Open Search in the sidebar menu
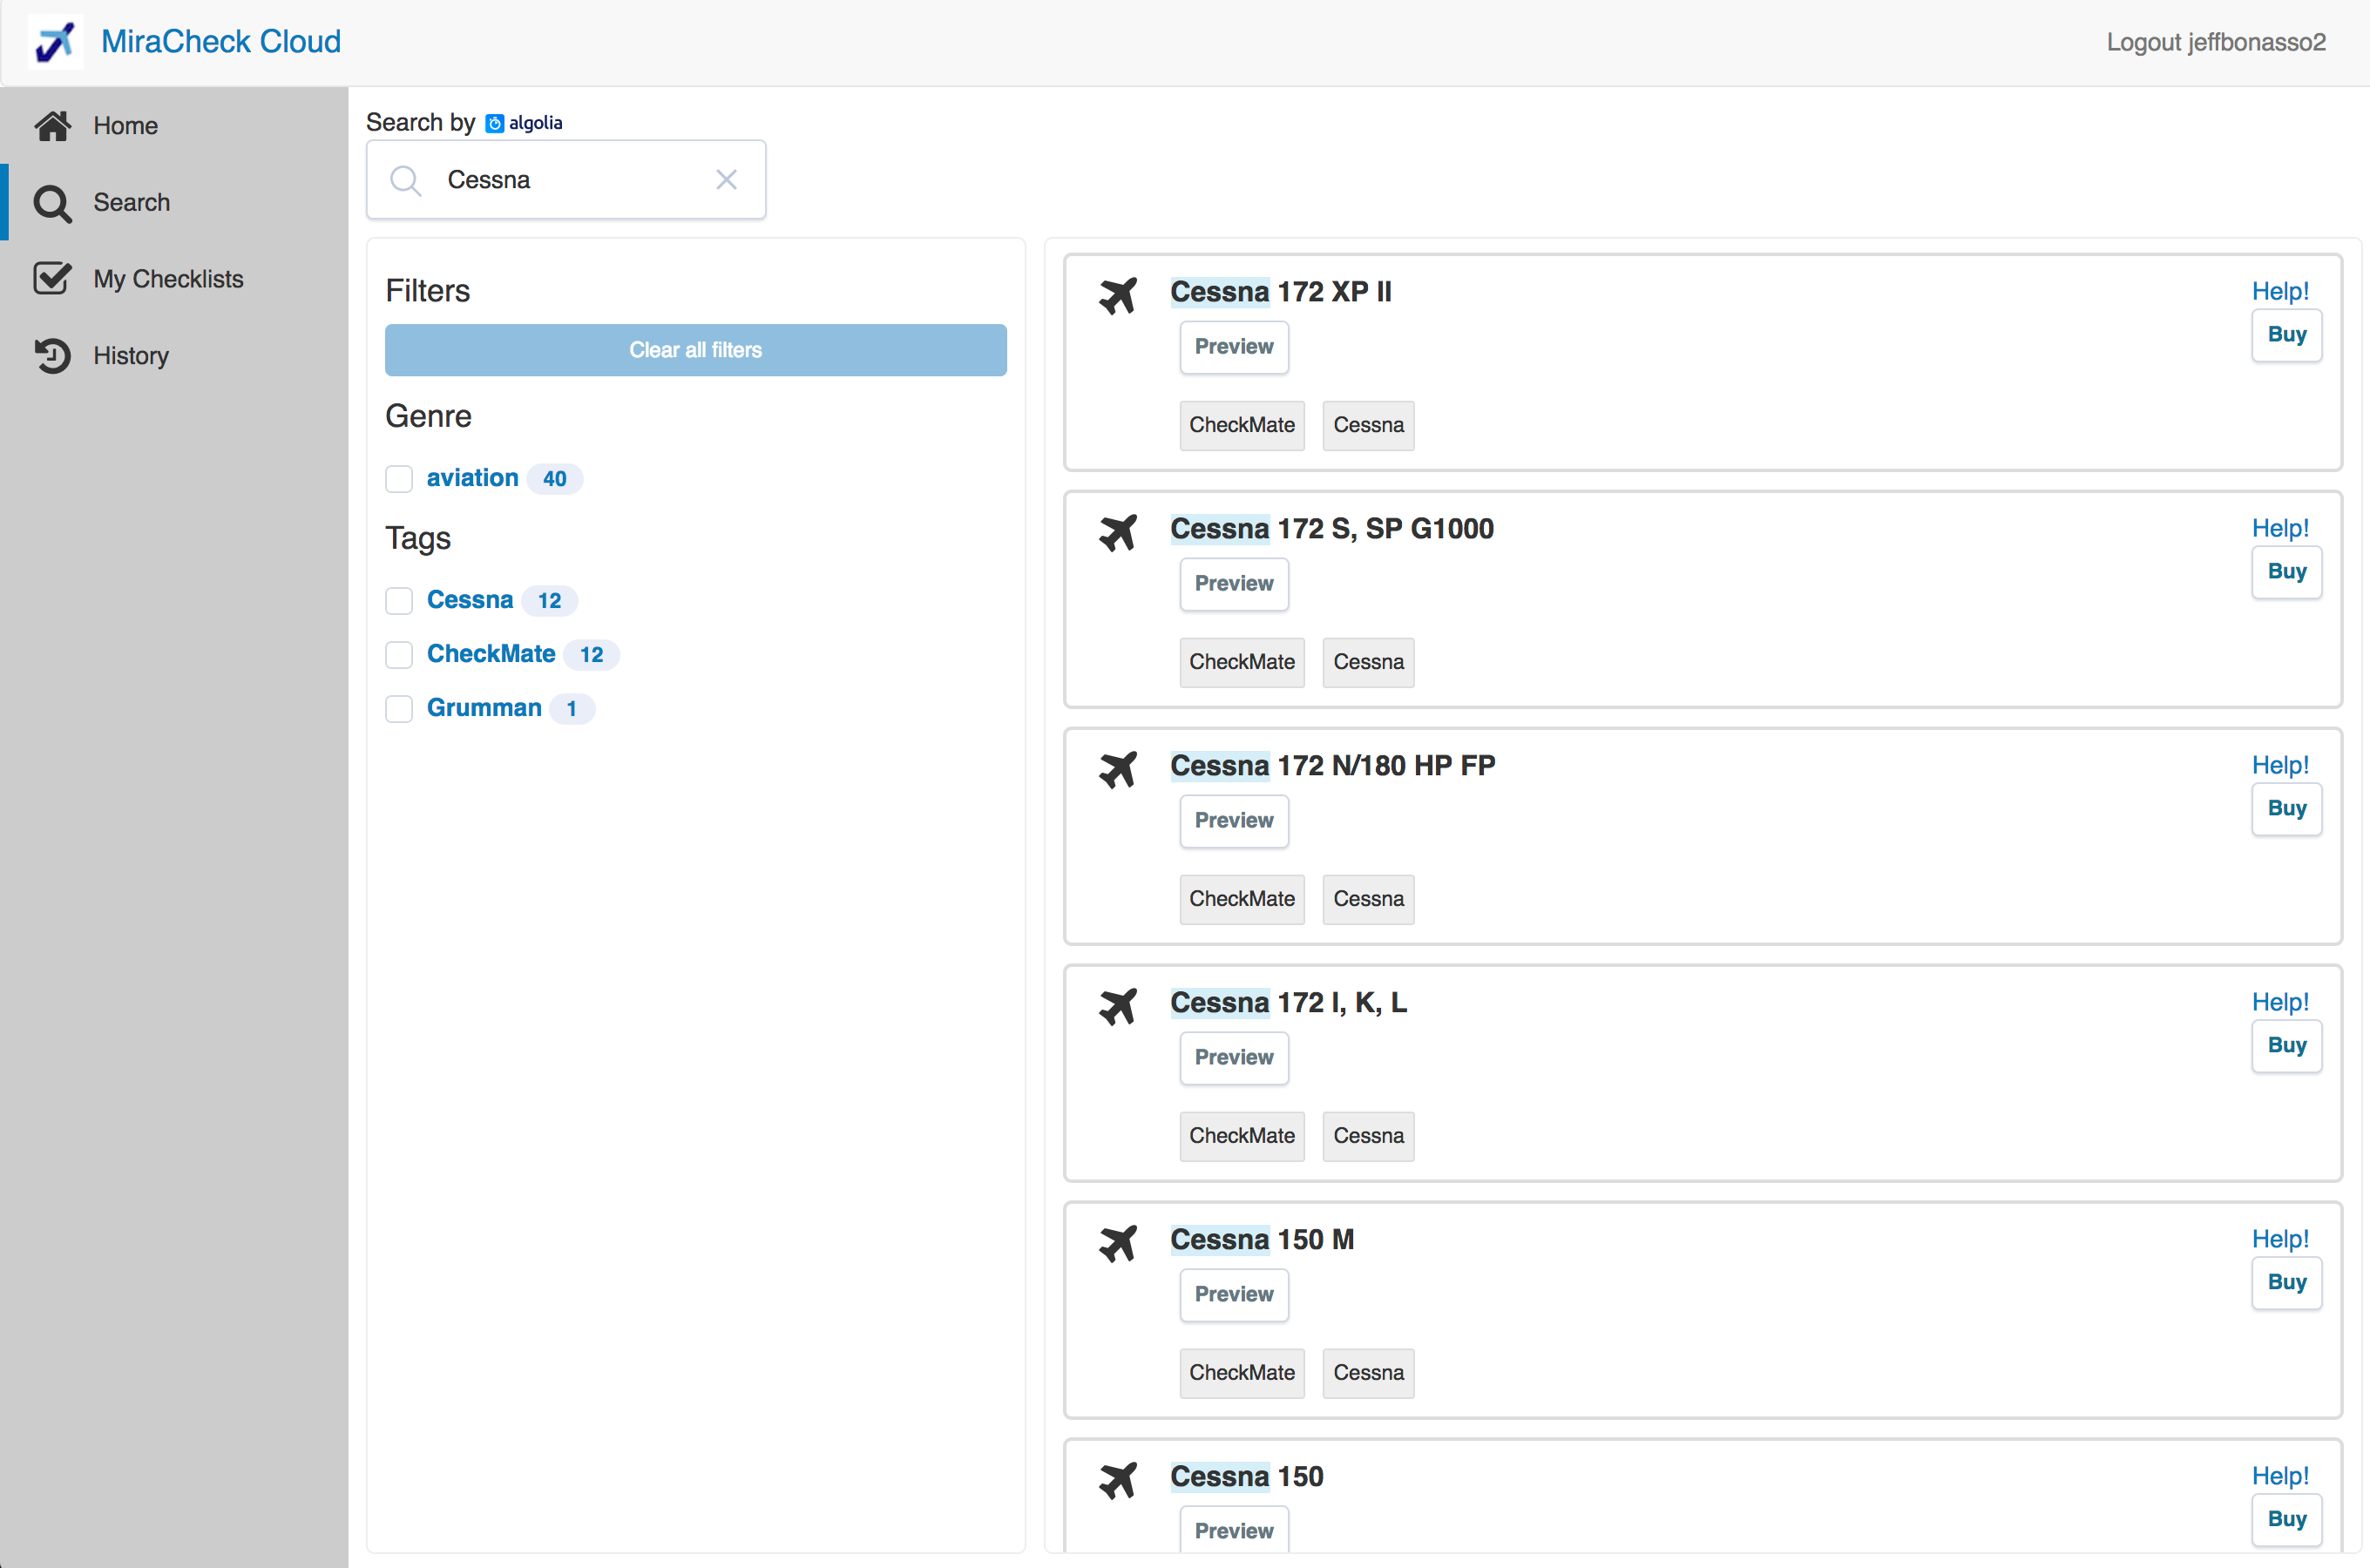 174,202
